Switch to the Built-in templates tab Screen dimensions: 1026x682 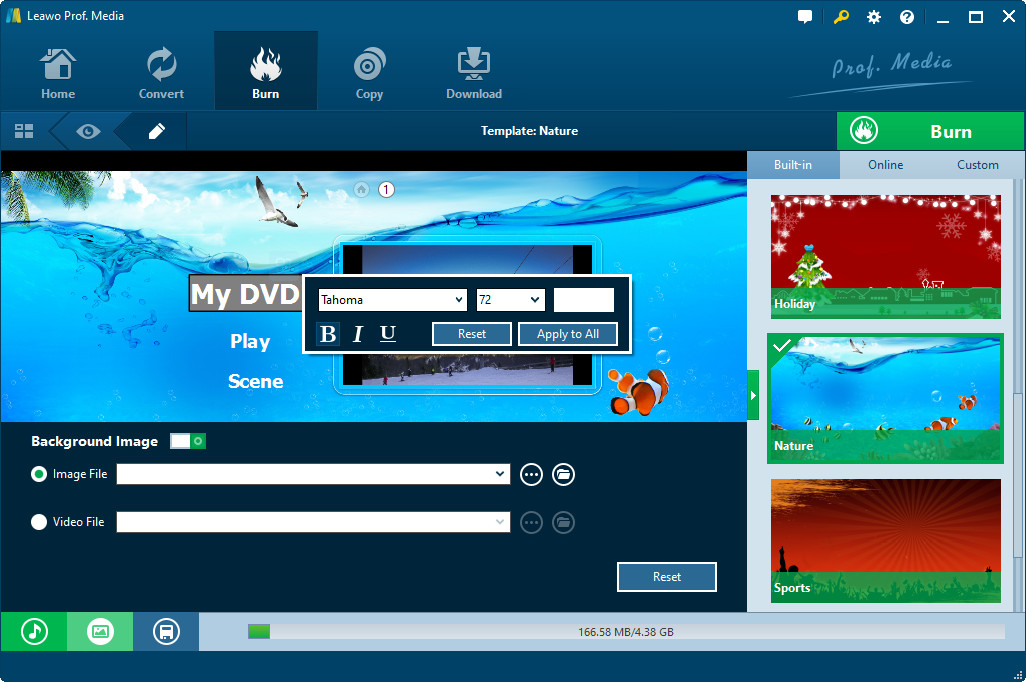pyautogui.click(x=793, y=165)
